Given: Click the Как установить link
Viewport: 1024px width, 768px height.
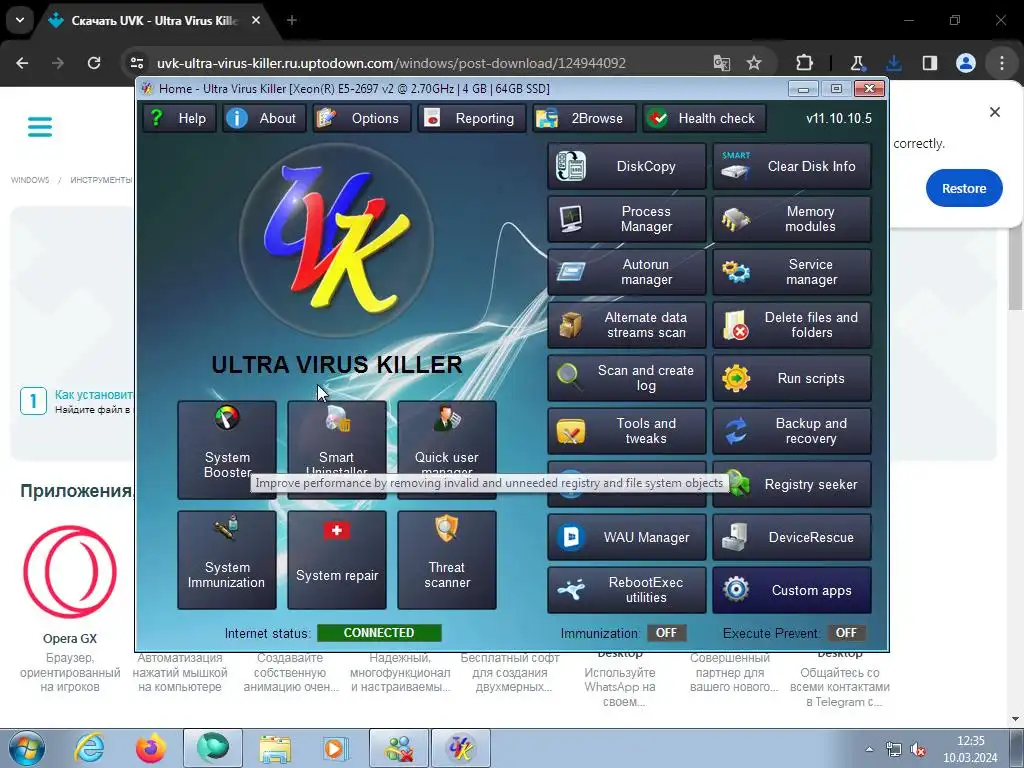Looking at the screenshot, I should tap(93, 394).
